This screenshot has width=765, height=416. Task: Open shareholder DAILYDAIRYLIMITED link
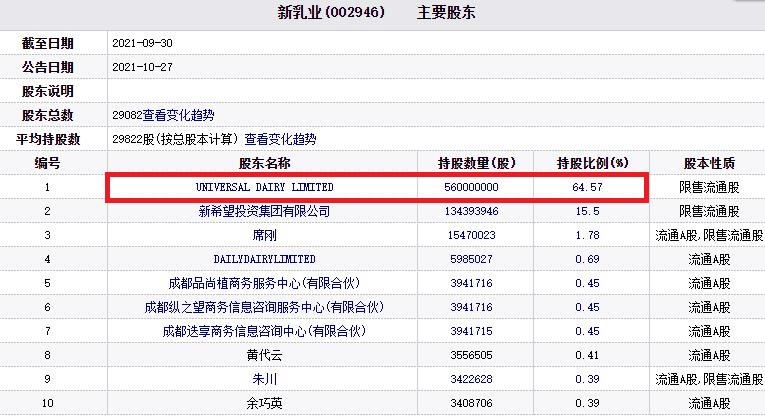point(264,259)
